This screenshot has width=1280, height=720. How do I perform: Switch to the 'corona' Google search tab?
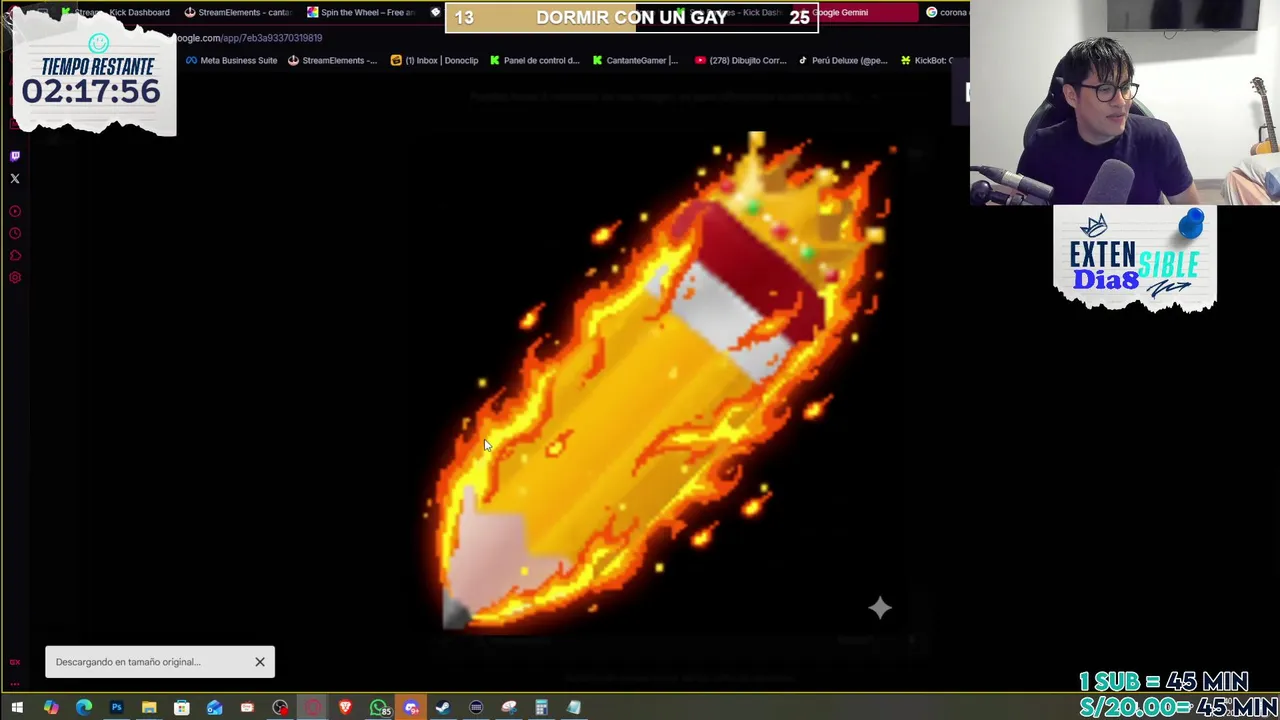946,12
